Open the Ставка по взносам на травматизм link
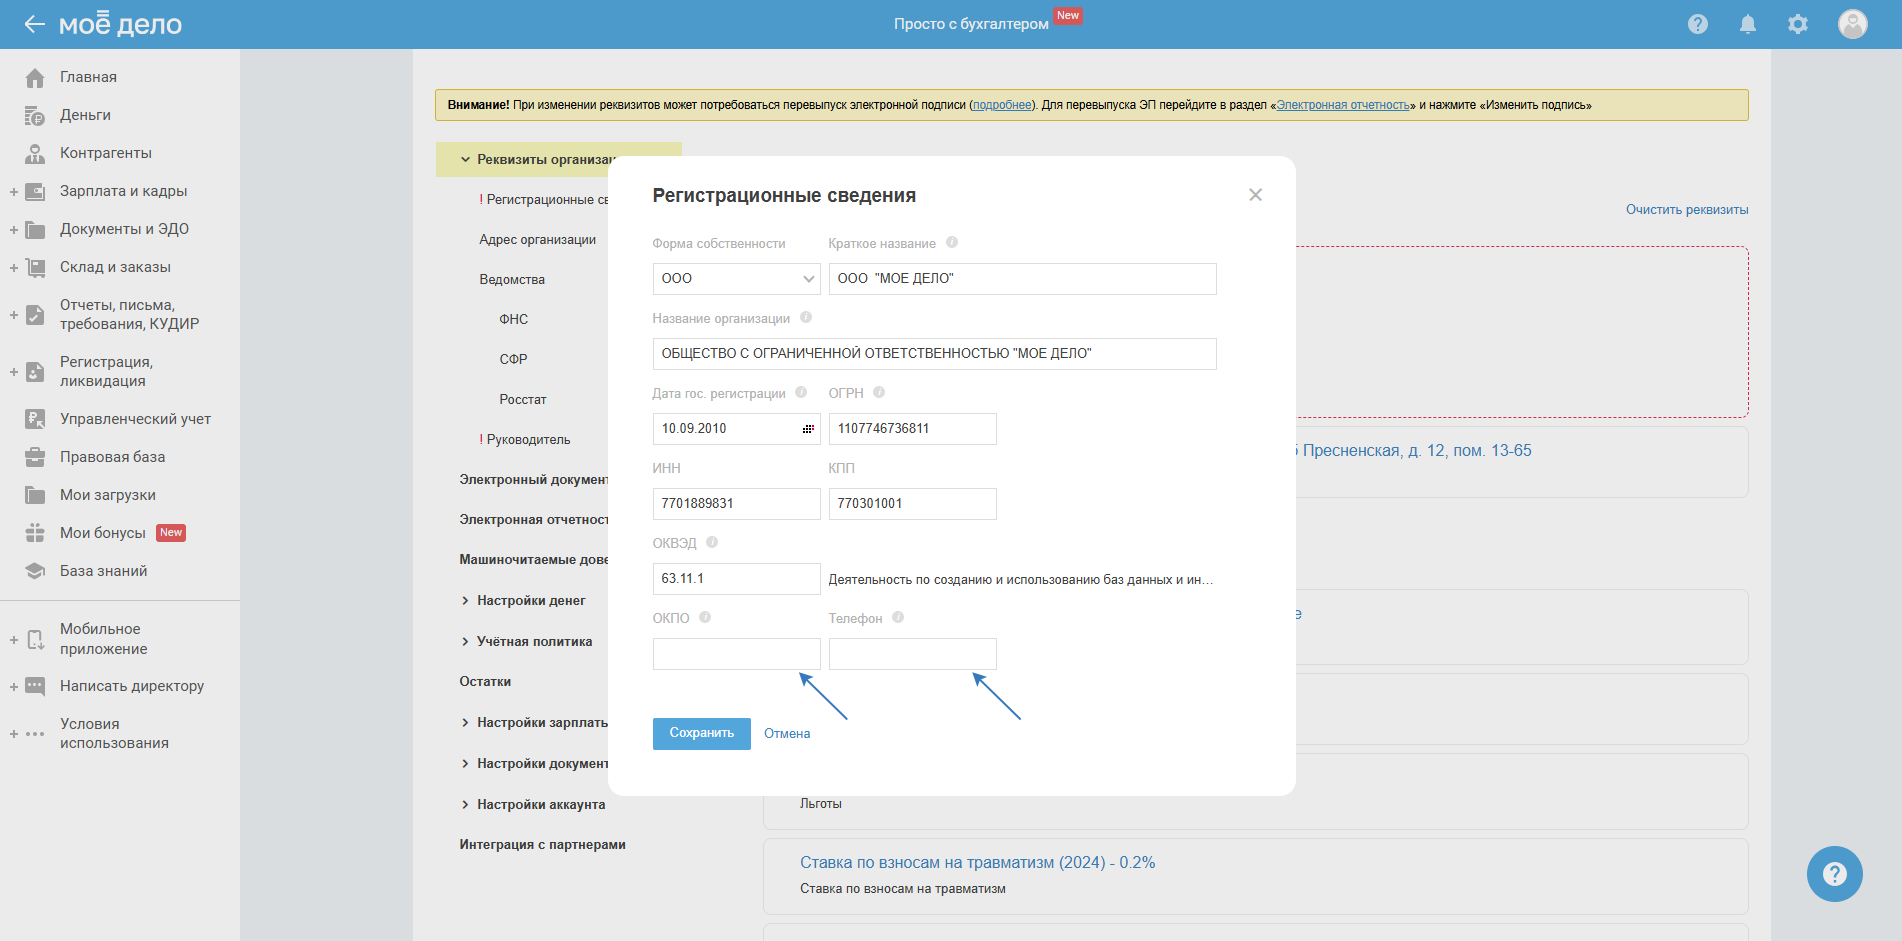Screen dimensions: 1902x941 (x=977, y=862)
